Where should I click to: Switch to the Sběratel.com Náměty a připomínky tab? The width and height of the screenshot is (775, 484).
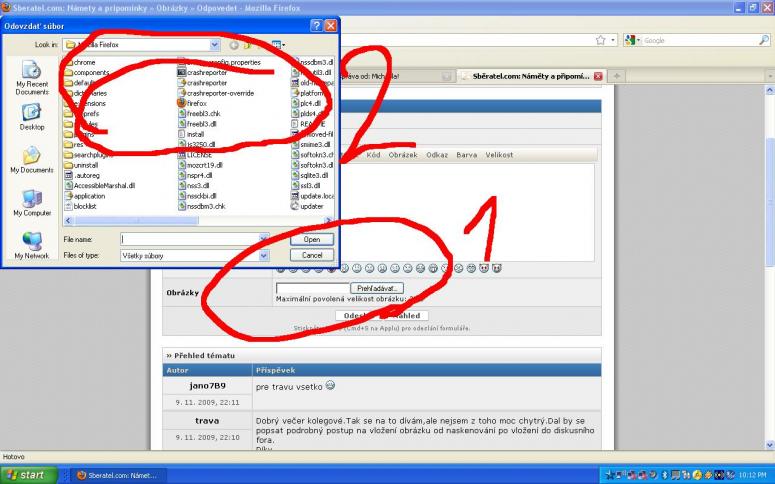click(530, 76)
